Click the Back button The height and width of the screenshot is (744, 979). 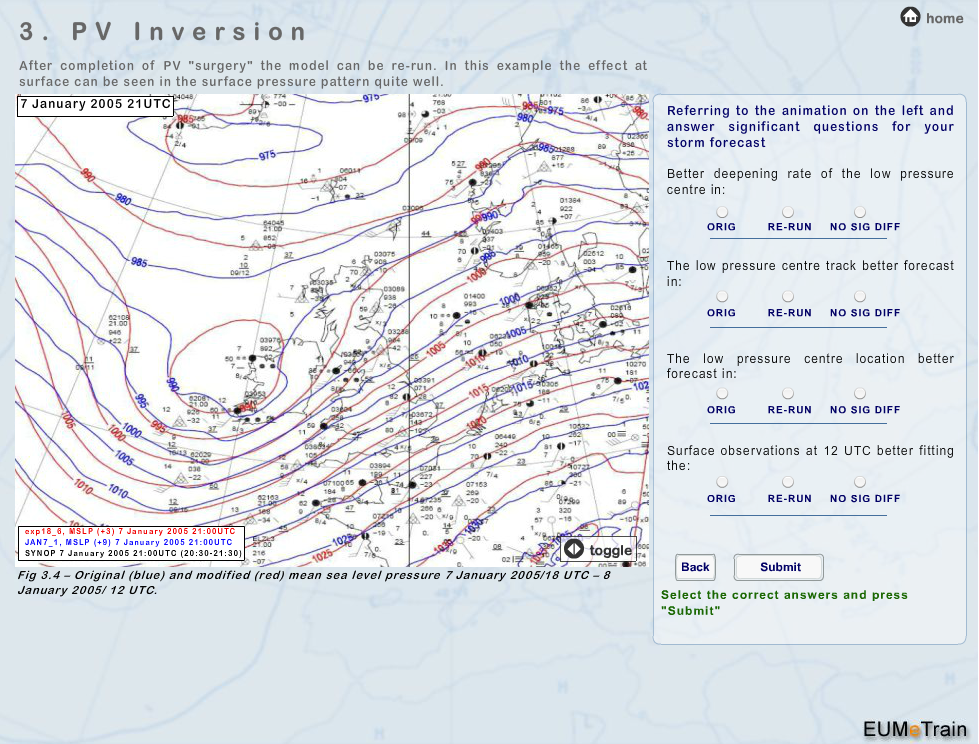695,567
